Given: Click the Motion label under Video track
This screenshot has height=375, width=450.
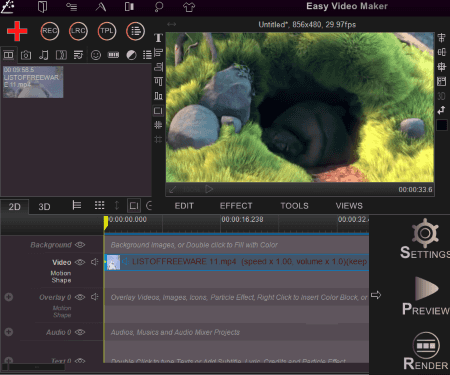Looking at the screenshot, I should [61, 273].
